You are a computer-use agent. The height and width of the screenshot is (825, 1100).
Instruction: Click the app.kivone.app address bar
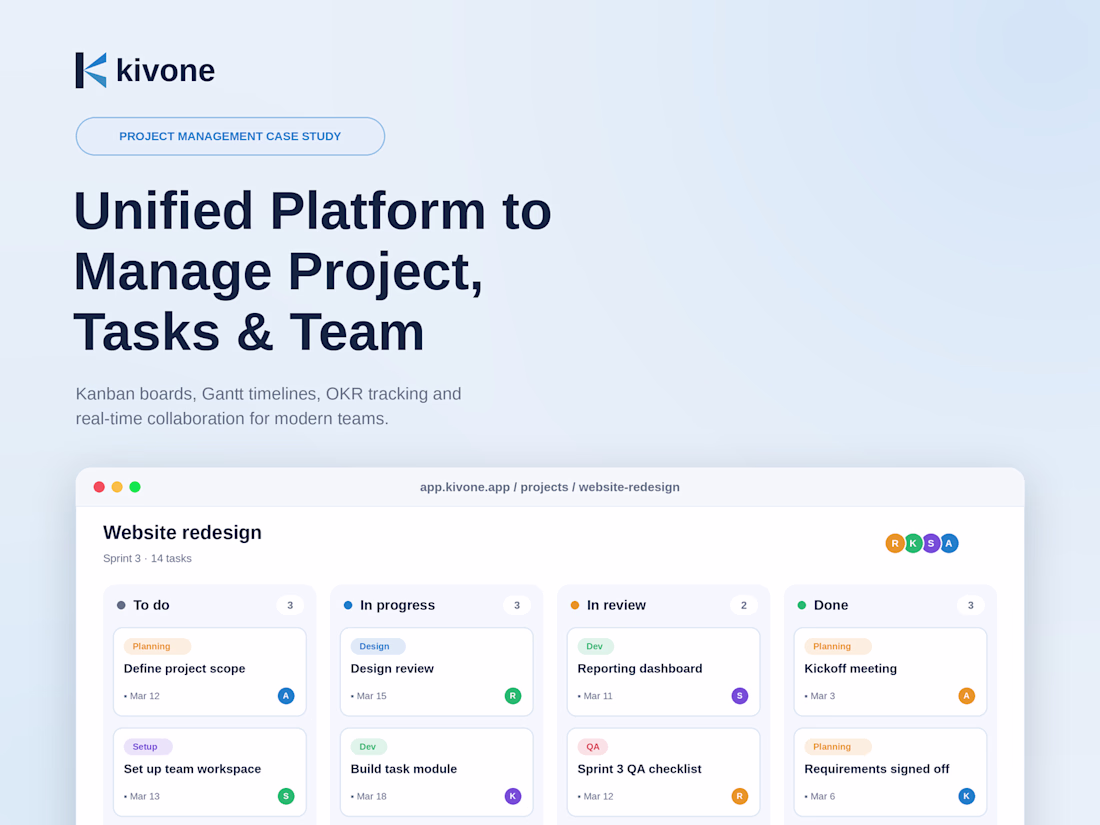click(x=550, y=487)
